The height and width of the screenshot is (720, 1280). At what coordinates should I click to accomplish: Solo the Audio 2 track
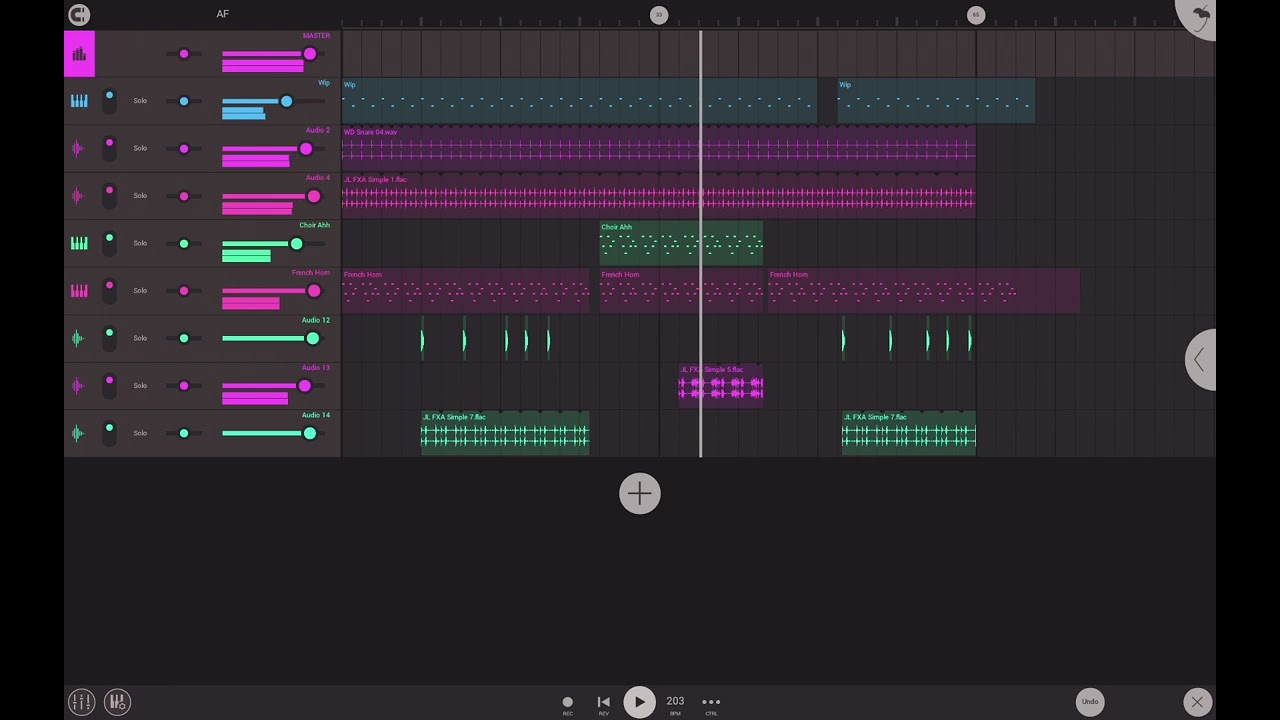tap(140, 148)
